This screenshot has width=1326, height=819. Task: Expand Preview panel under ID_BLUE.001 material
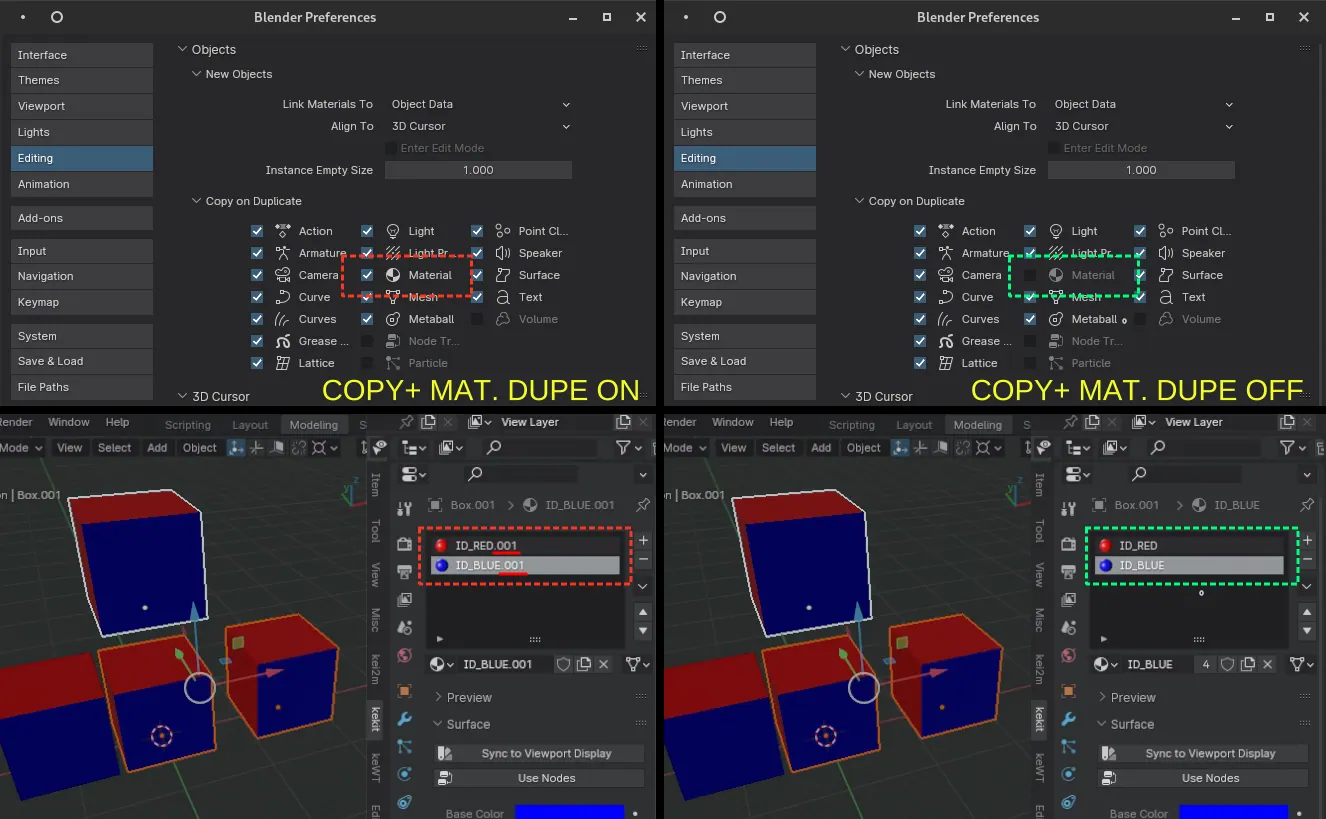pos(469,697)
